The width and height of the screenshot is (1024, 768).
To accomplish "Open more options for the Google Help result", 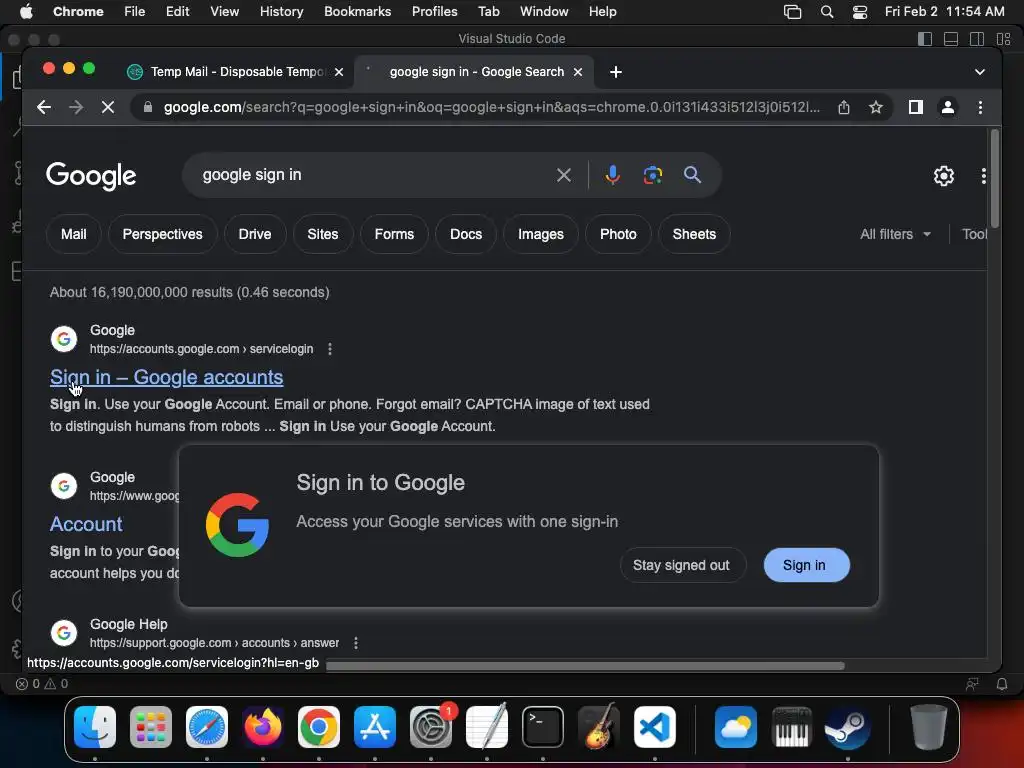I will (x=356, y=643).
